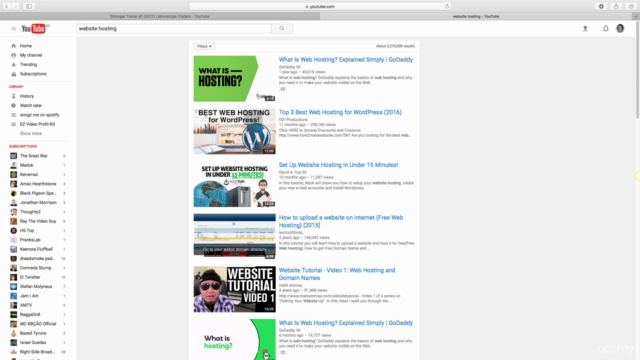
Task: Go to the YouTube logo homepage
Action: [33, 29]
